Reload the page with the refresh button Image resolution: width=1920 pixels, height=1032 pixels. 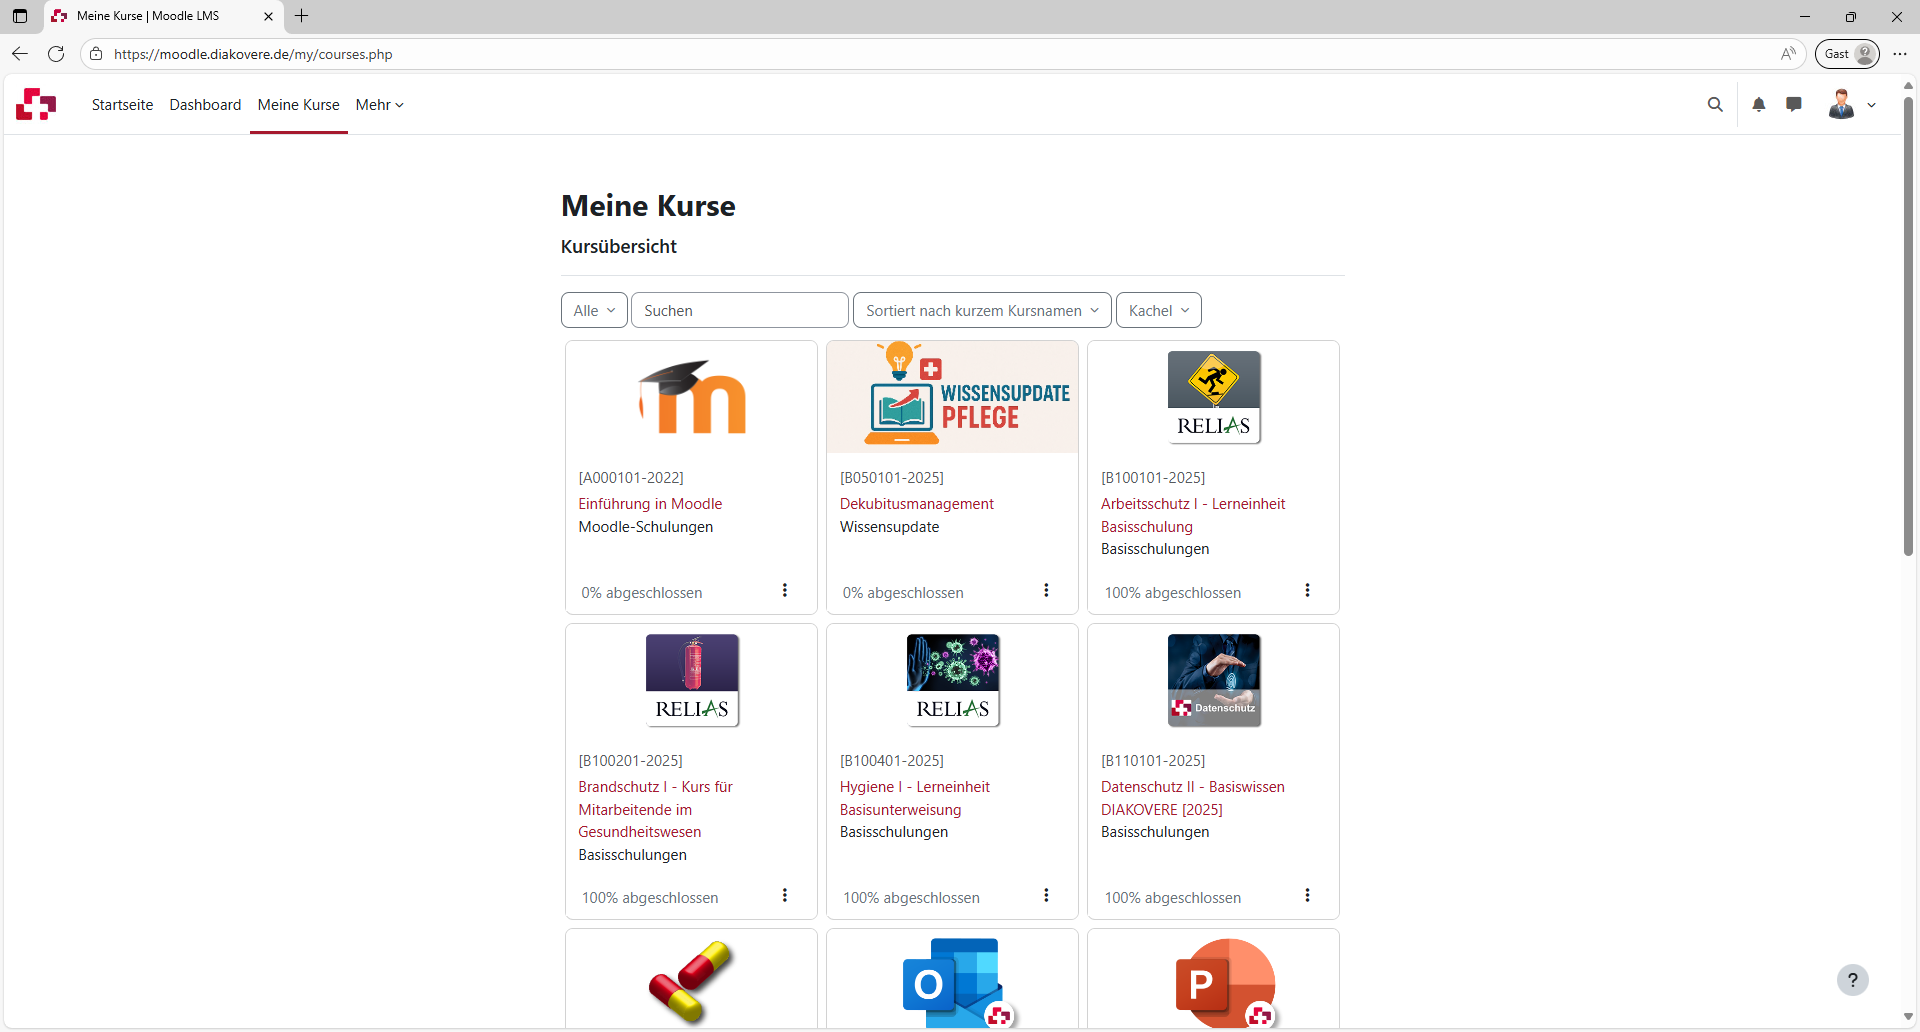56,54
